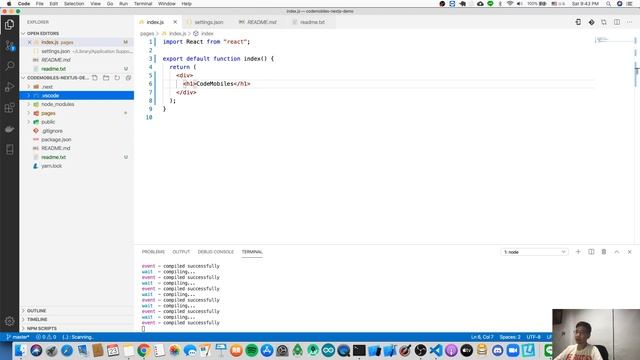The height and width of the screenshot is (360, 640).
Task: Open the Debug Console panel tab
Action: [216, 252]
